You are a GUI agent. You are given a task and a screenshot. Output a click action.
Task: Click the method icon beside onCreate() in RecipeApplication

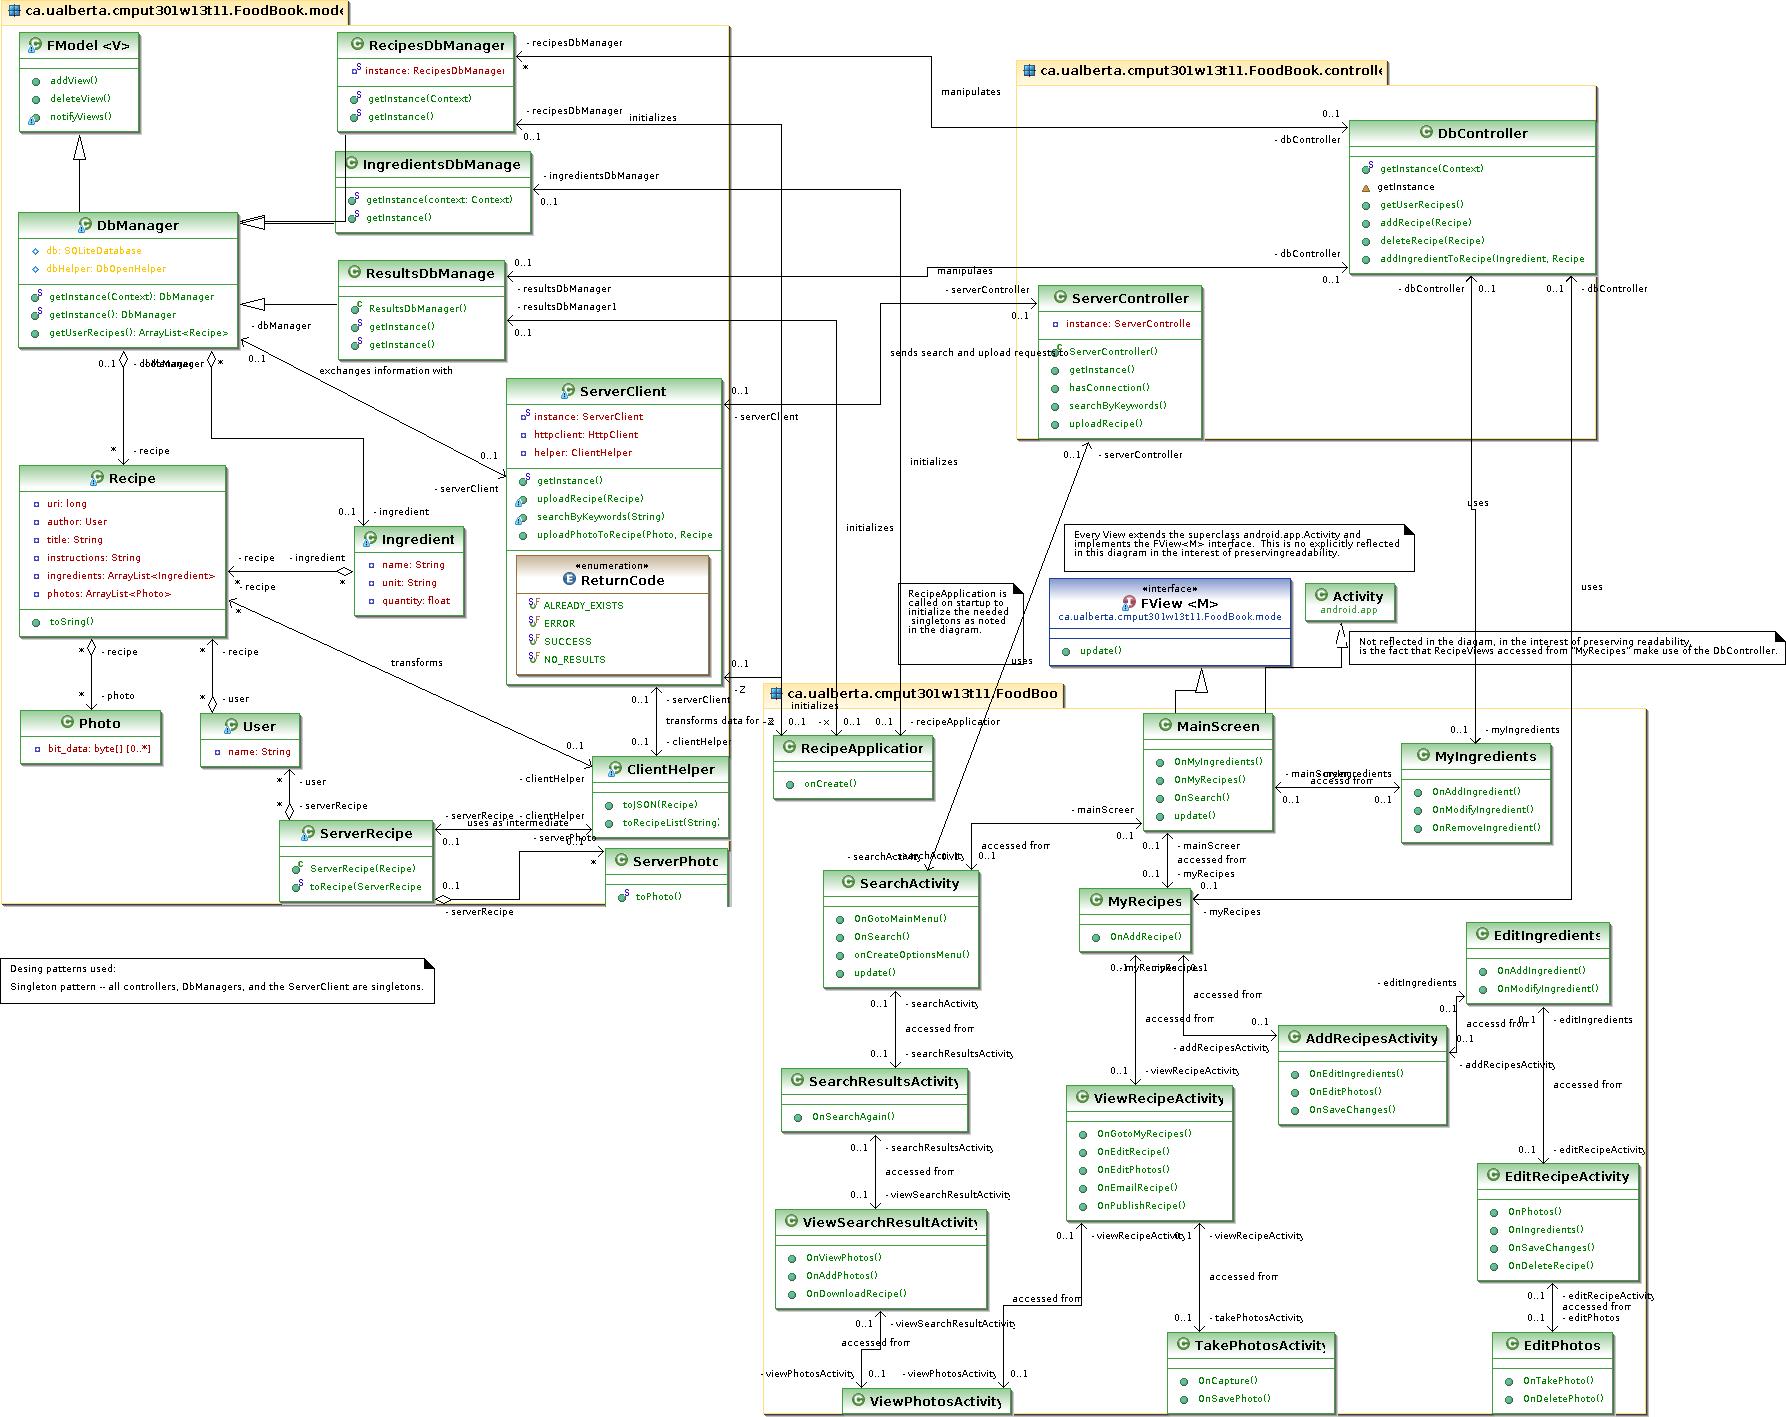point(789,783)
